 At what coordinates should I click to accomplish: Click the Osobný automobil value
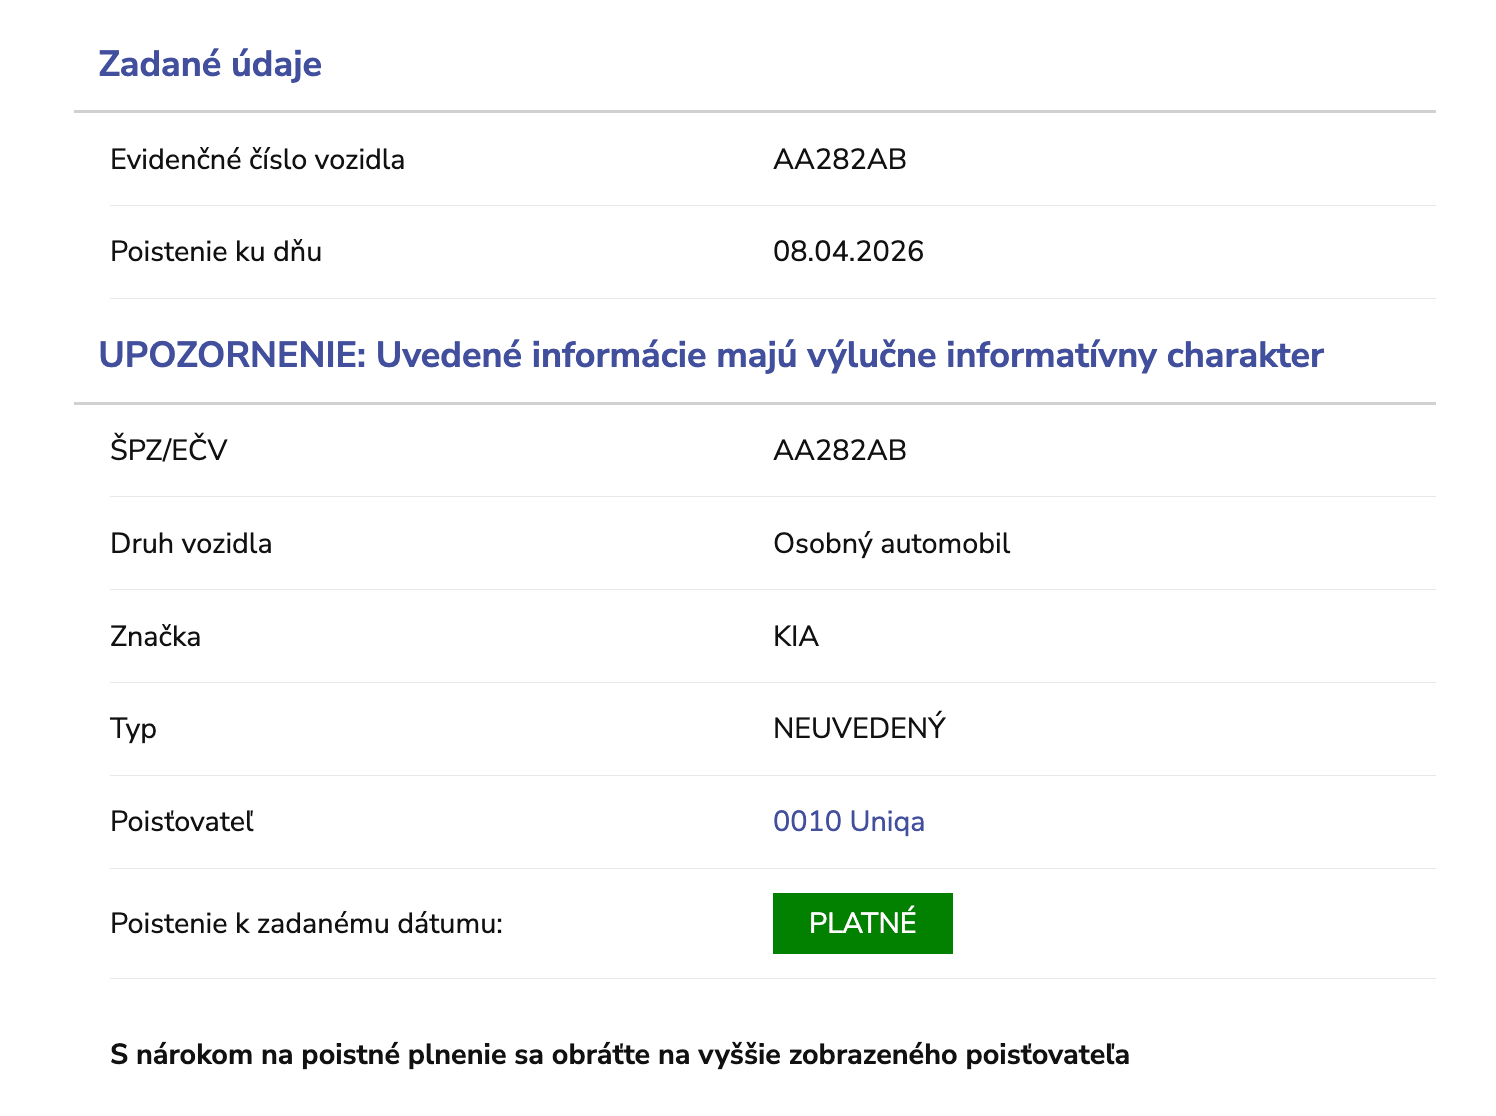[x=892, y=543]
